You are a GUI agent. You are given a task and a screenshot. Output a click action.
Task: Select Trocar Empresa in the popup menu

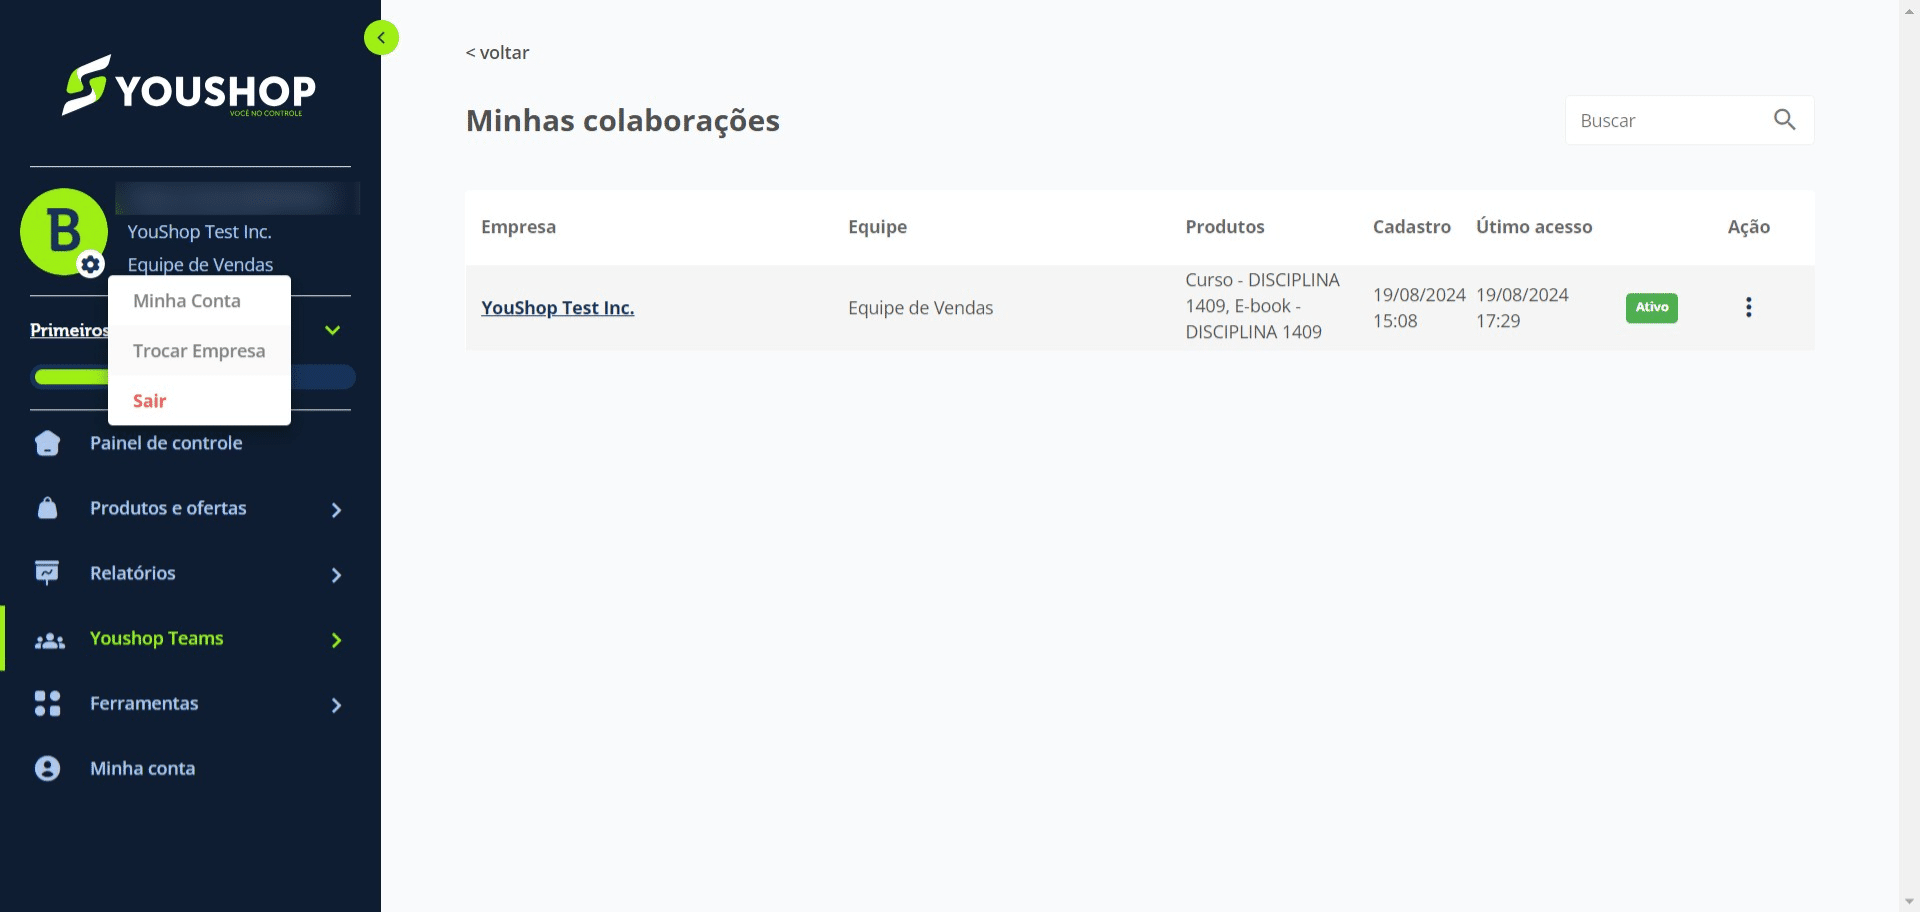tap(199, 351)
